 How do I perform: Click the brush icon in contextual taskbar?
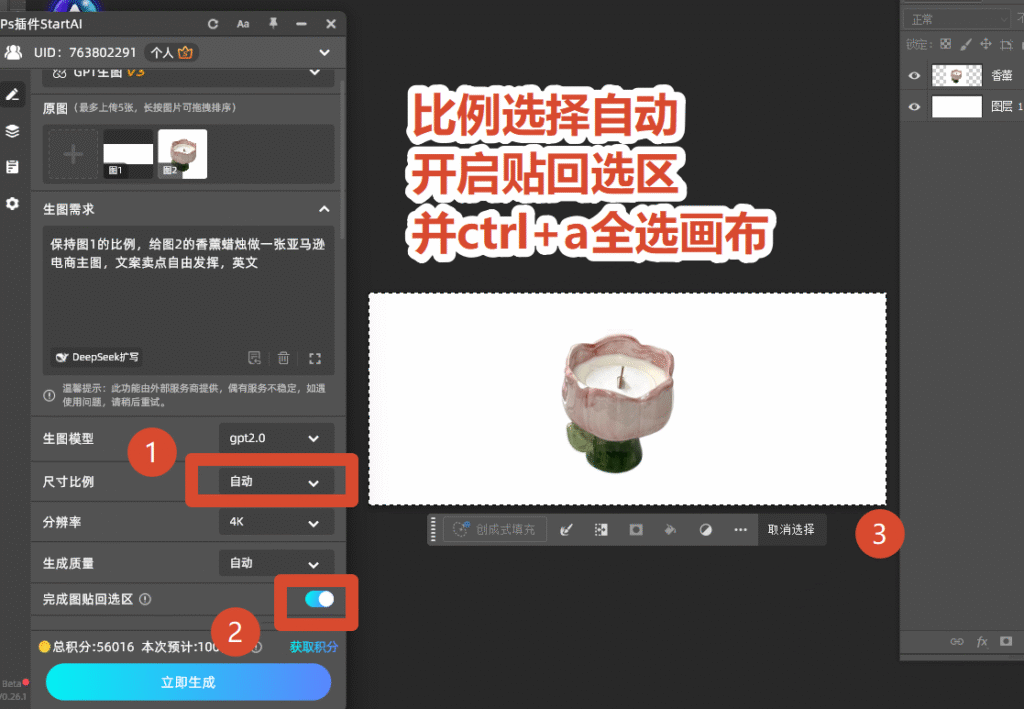pyautogui.click(x=567, y=529)
